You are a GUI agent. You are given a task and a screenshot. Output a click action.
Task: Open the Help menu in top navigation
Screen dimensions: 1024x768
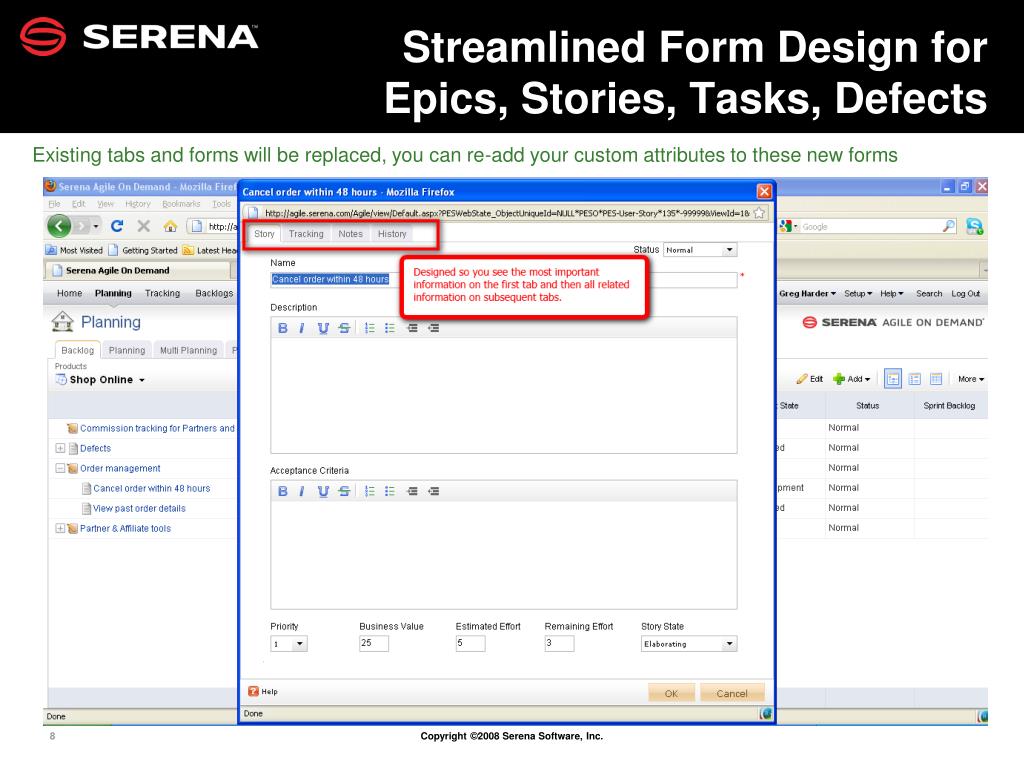(x=891, y=294)
